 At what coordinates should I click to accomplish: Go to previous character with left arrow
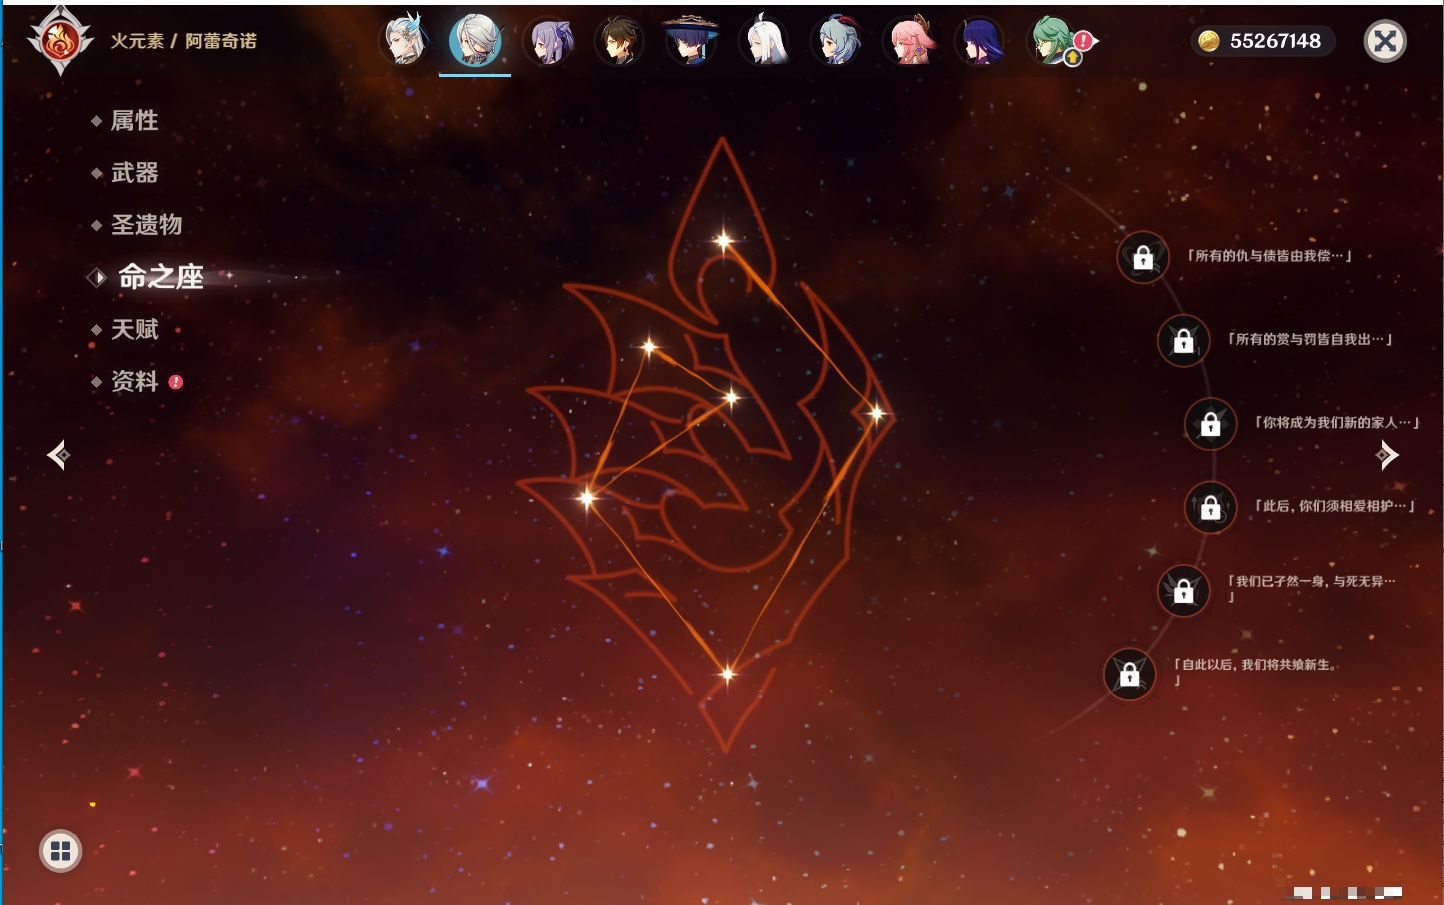58,455
